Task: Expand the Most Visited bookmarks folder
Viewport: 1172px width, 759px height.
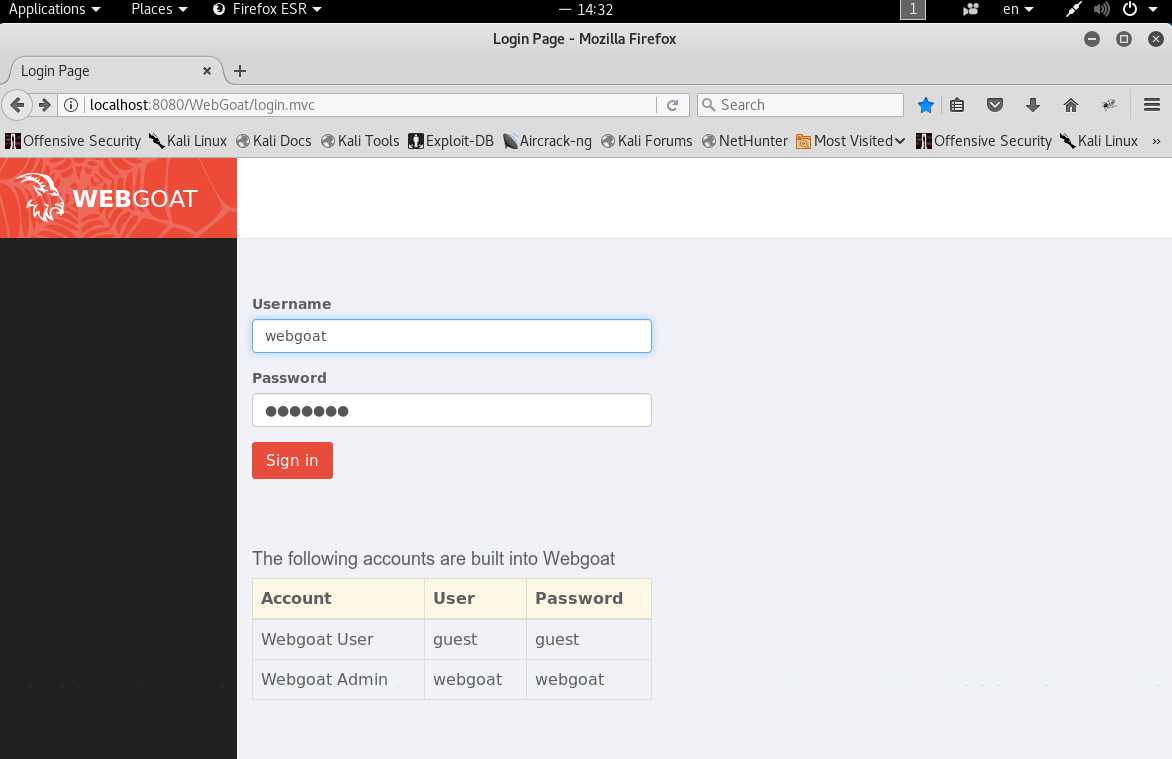Action: [x=851, y=141]
